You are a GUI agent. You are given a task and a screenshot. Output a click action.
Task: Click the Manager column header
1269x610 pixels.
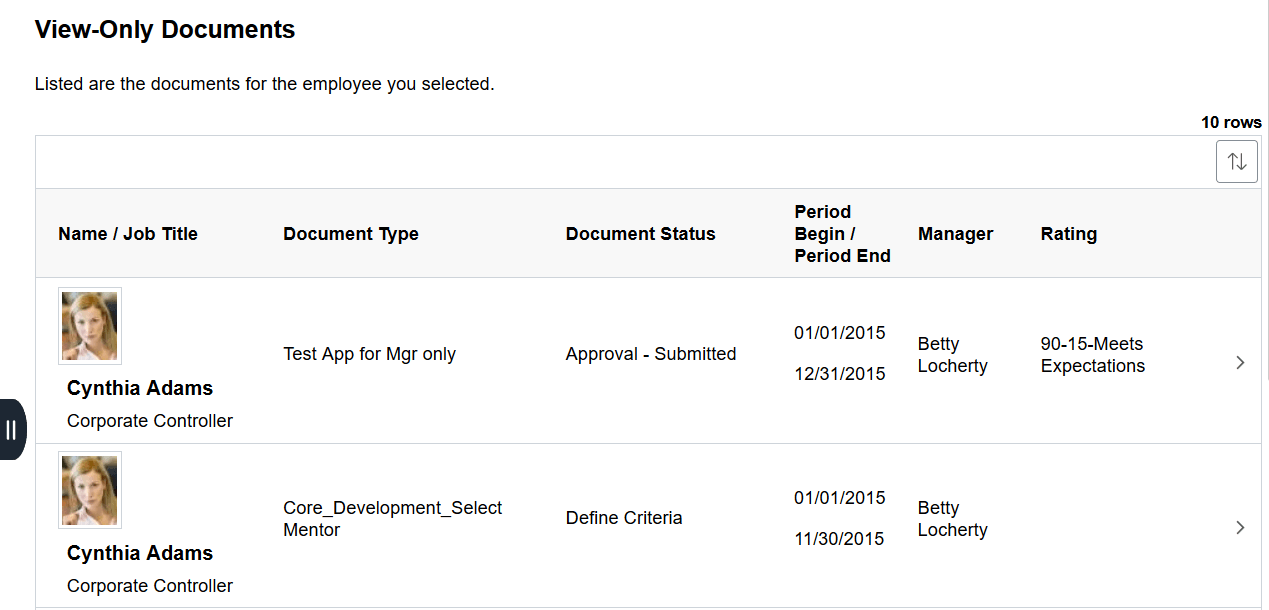point(955,233)
